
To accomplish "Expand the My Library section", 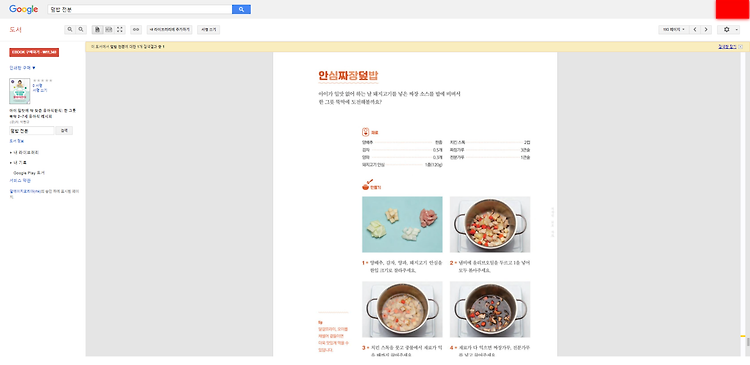I will (x=24, y=153).
